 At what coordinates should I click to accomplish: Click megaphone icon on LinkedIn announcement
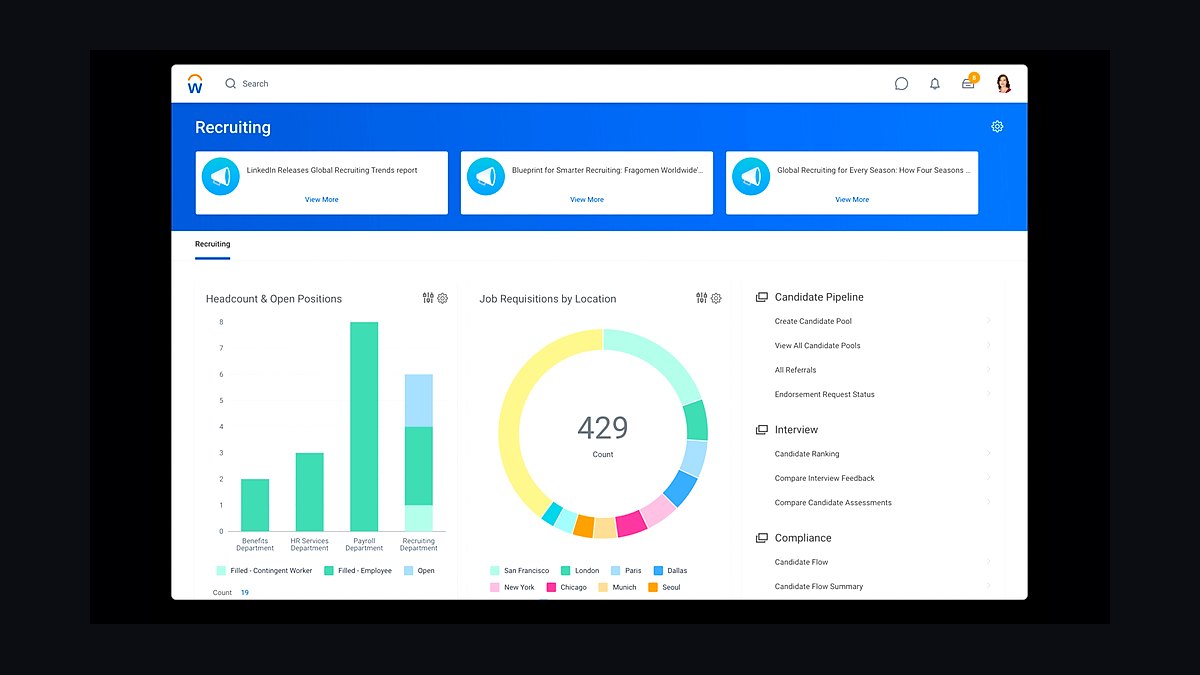tap(221, 177)
